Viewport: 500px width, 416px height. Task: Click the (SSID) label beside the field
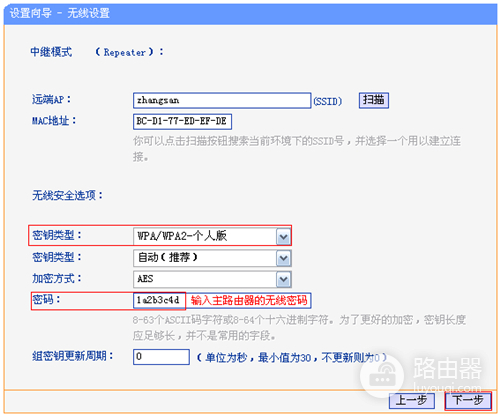coord(328,101)
